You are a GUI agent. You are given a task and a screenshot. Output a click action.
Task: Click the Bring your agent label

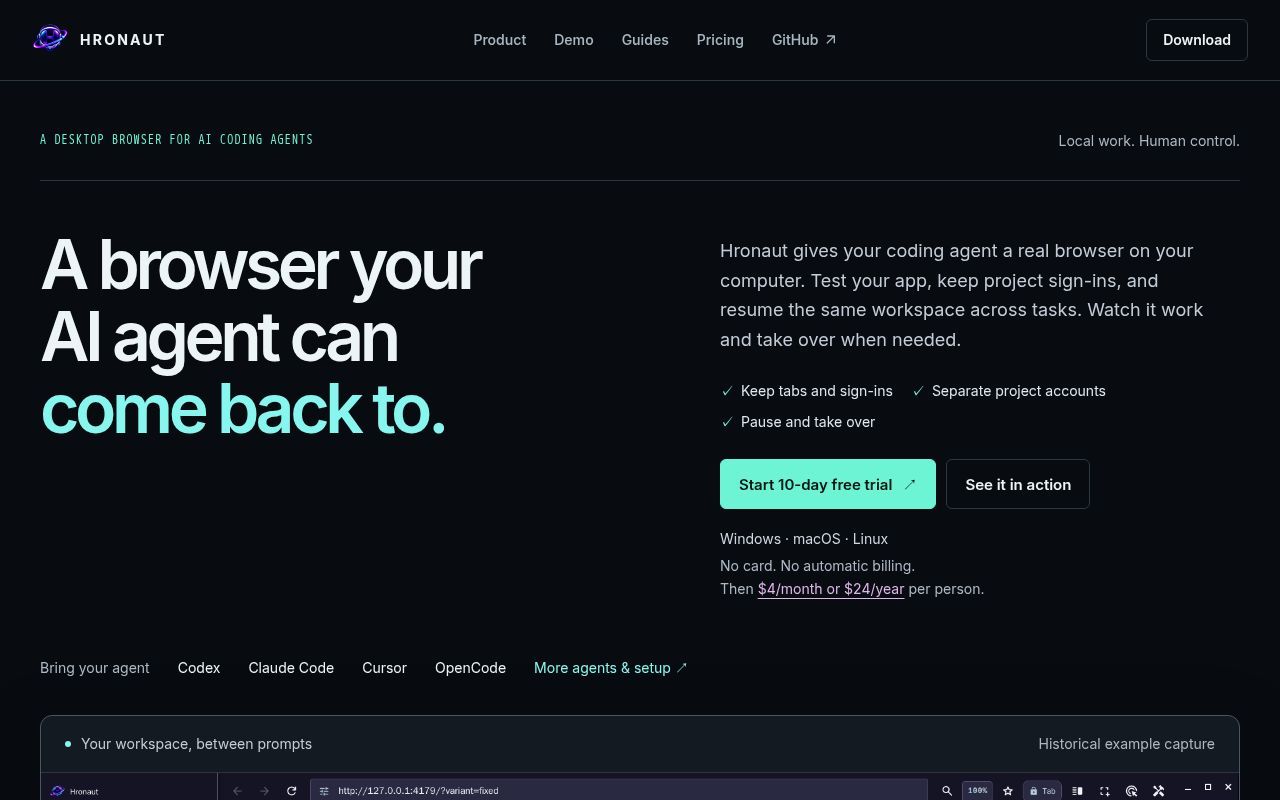point(95,668)
